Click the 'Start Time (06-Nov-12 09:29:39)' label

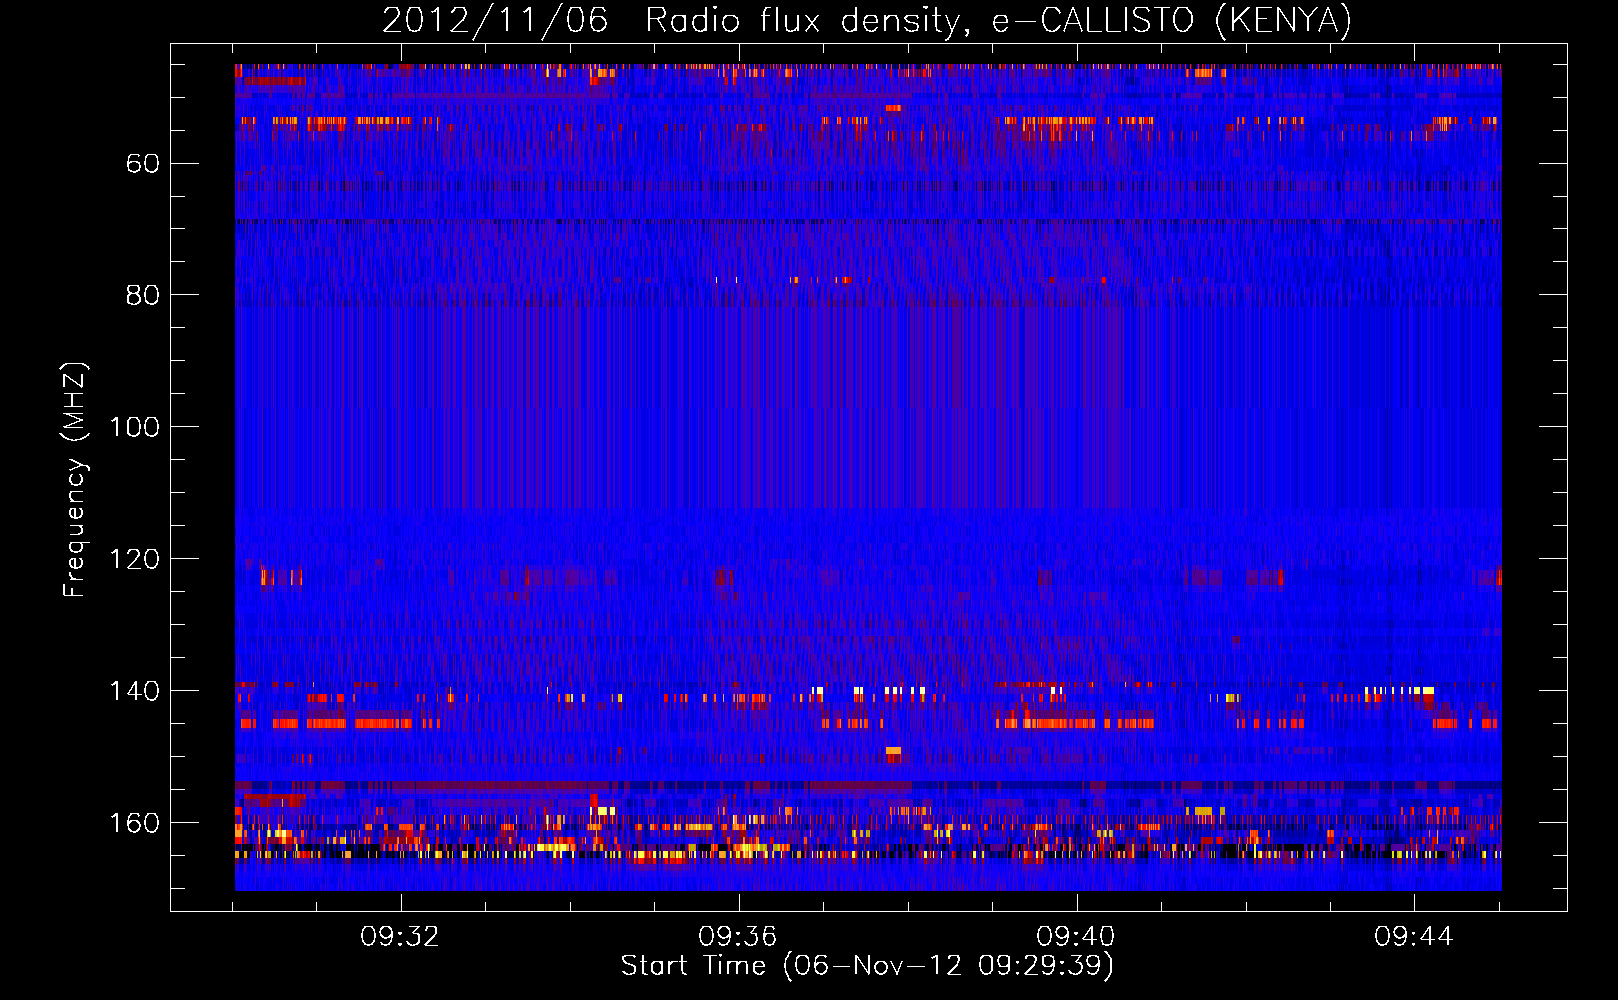point(867,966)
